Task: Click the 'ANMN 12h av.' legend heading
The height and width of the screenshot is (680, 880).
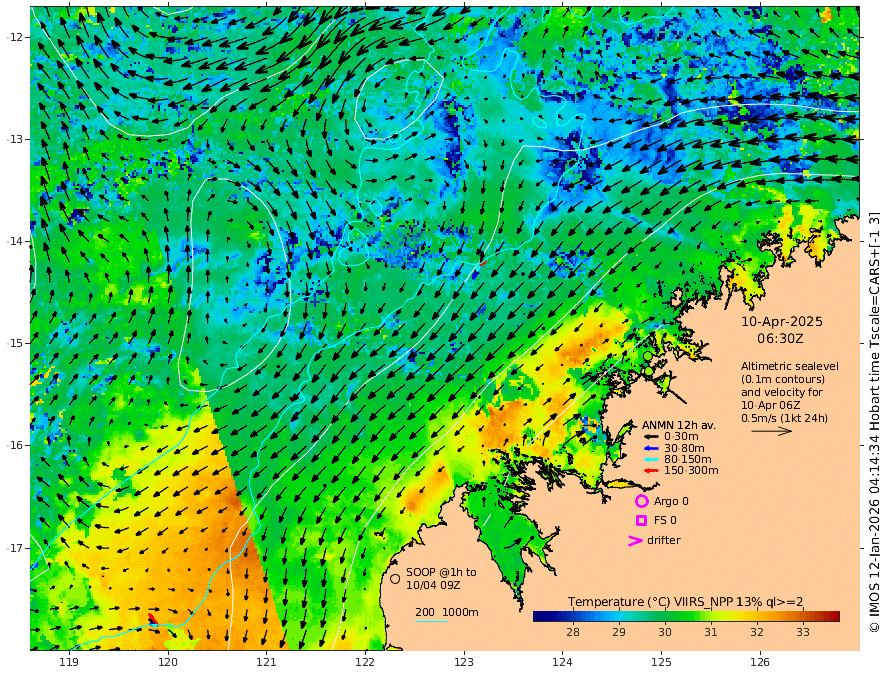Action: coord(679,425)
